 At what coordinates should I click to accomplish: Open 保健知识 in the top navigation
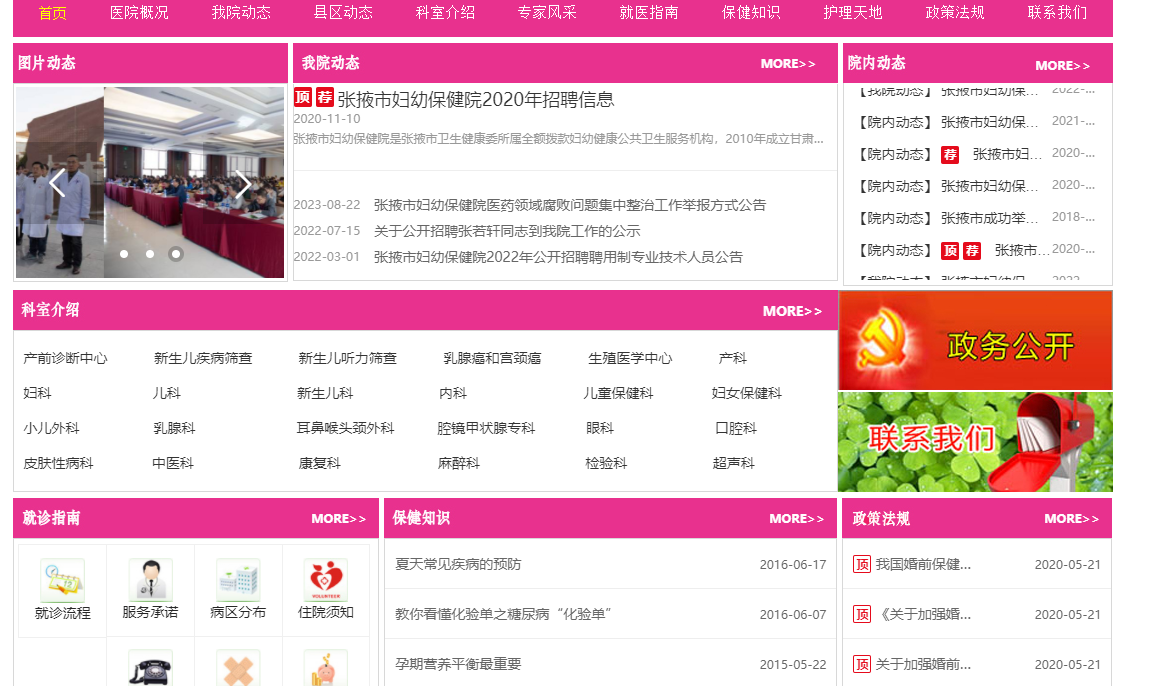(751, 13)
